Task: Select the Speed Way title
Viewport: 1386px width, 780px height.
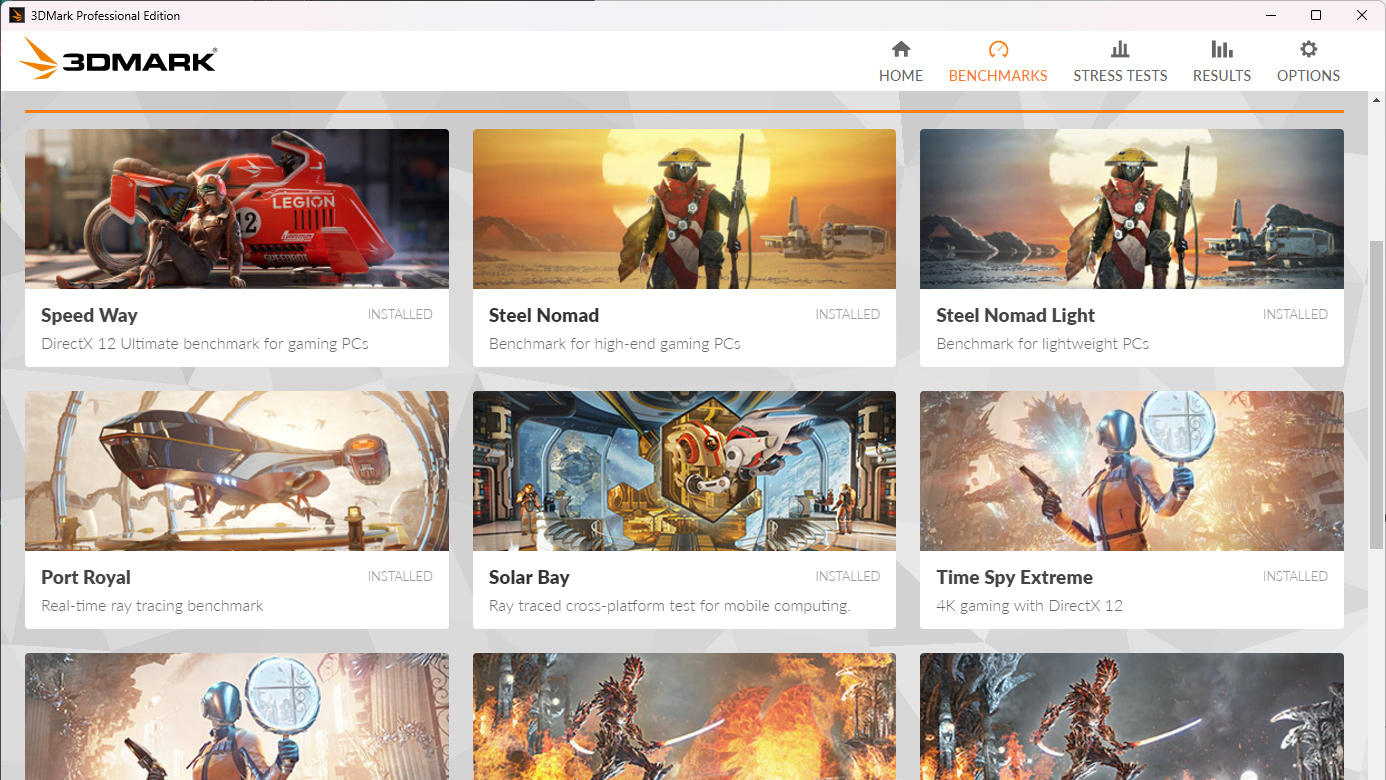Action: click(89, 316)
